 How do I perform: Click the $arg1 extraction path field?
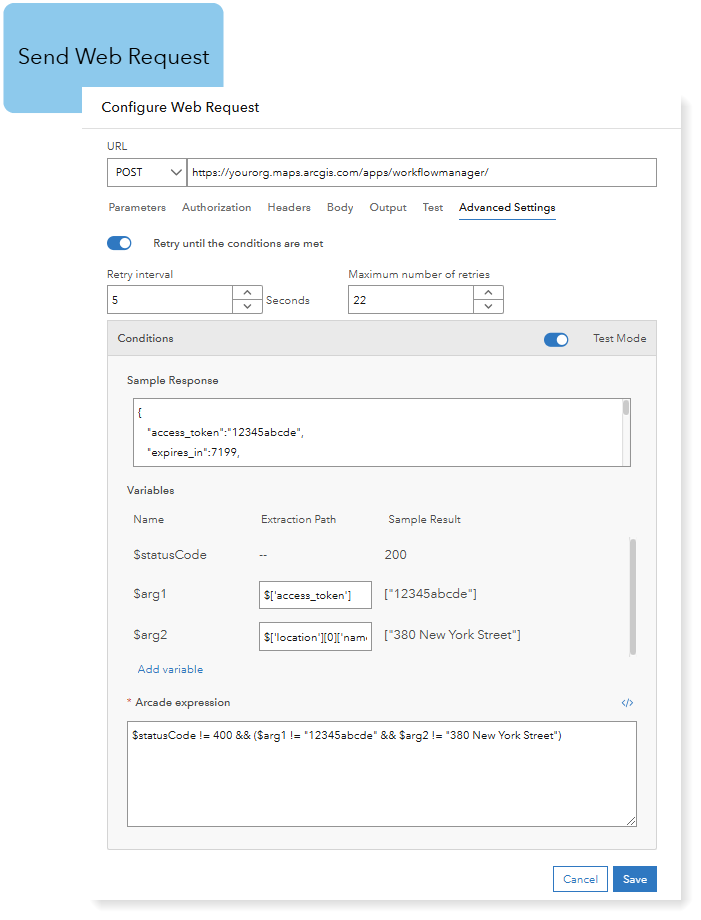[315, 595]
